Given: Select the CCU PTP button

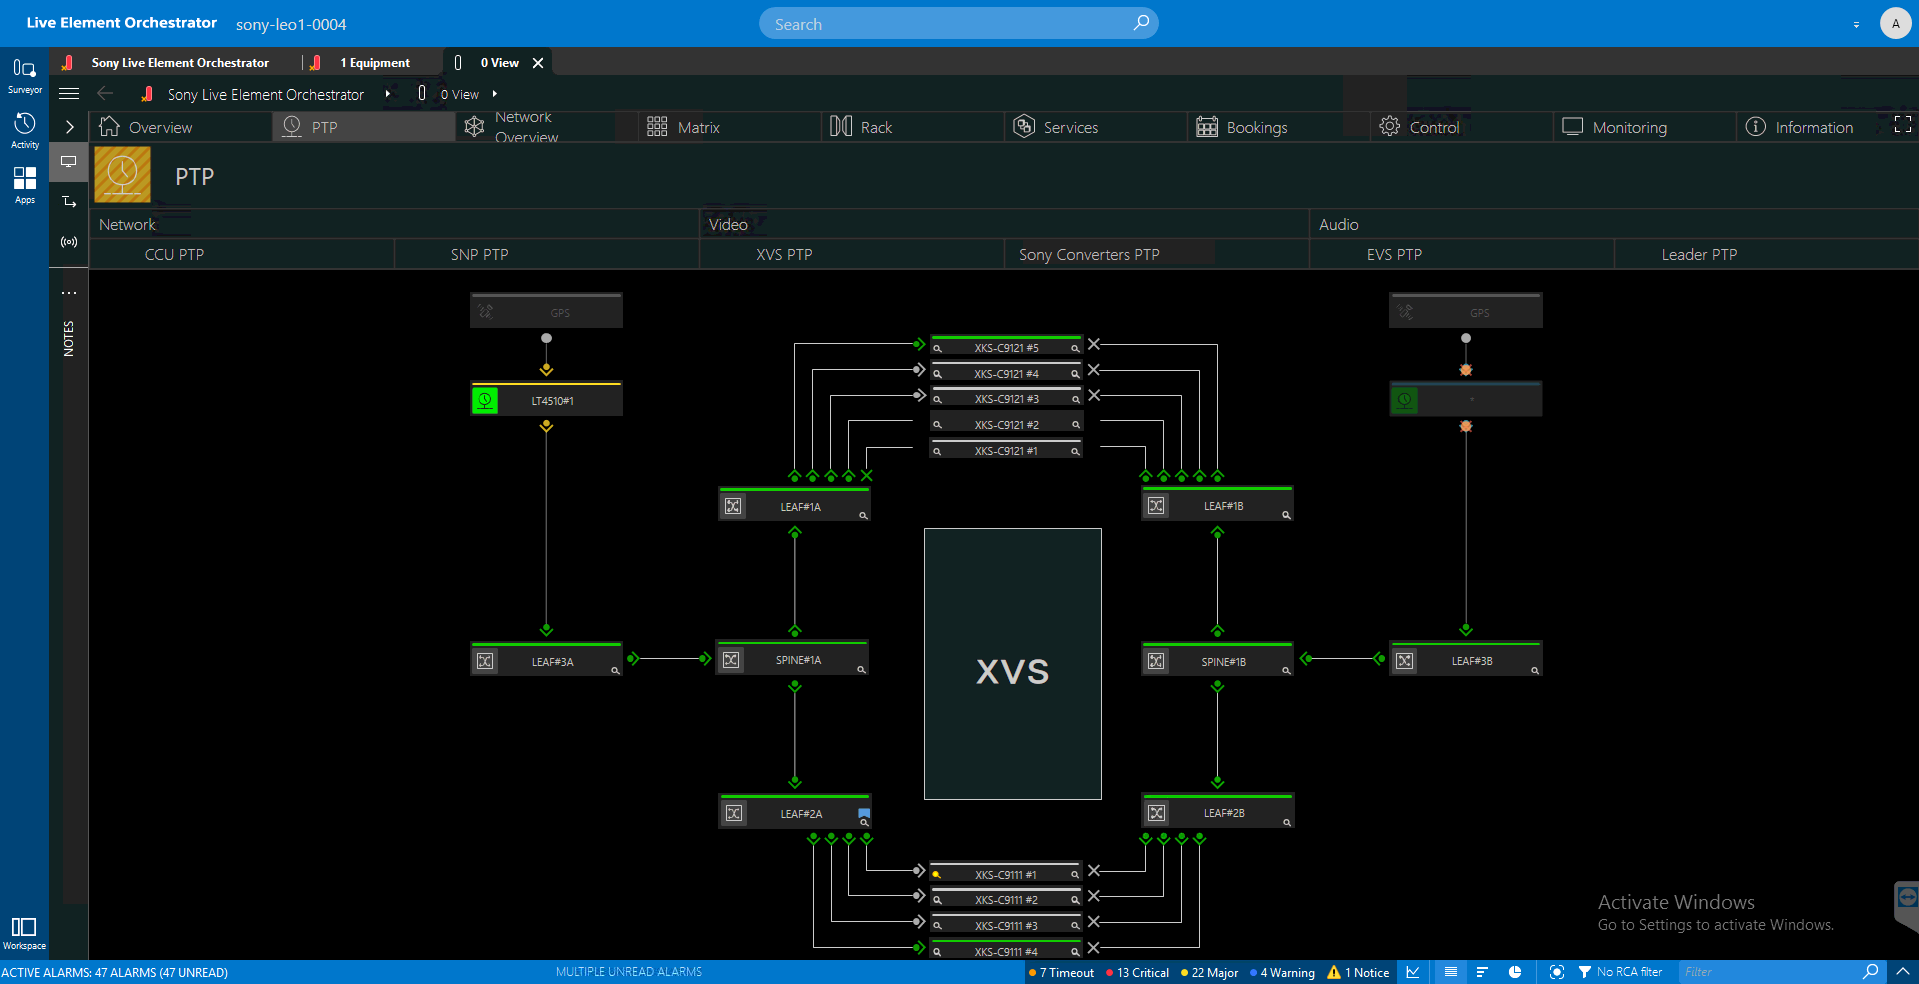Looking at the screenshot, I should [x=241, y=254].
